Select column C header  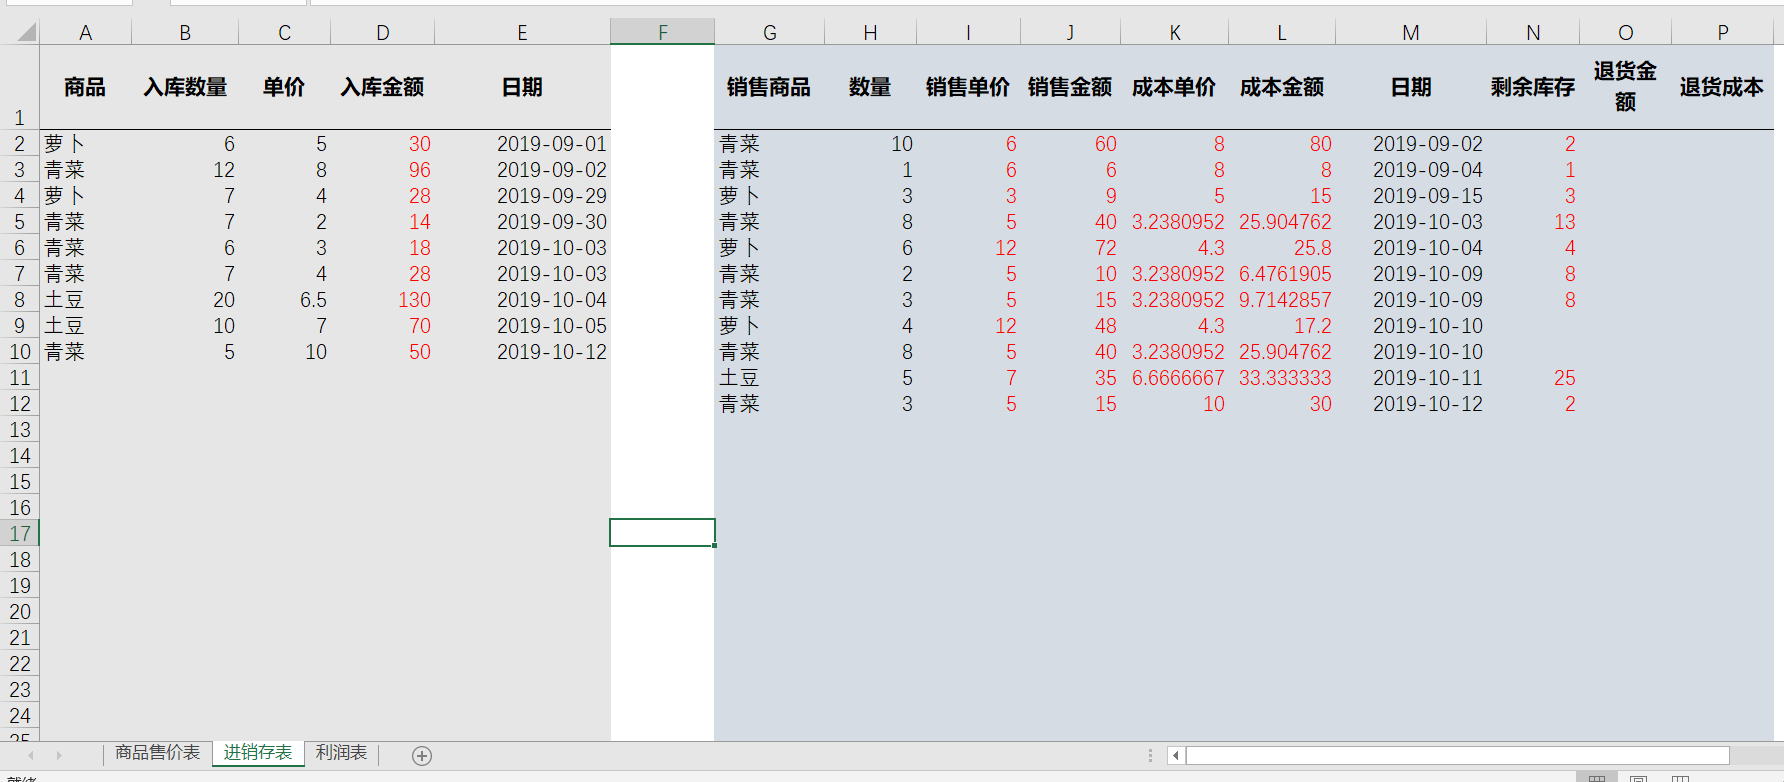(284, 32)
